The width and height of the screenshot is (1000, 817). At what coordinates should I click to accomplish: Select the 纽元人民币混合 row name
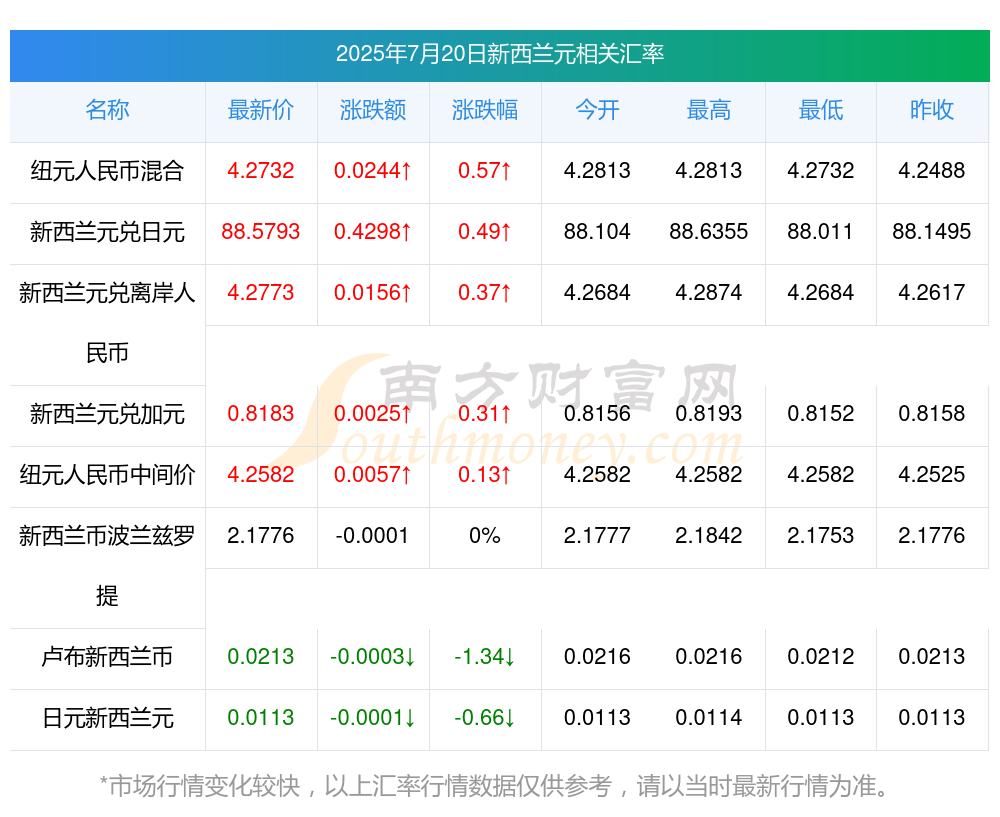click(x=107, y=171)
